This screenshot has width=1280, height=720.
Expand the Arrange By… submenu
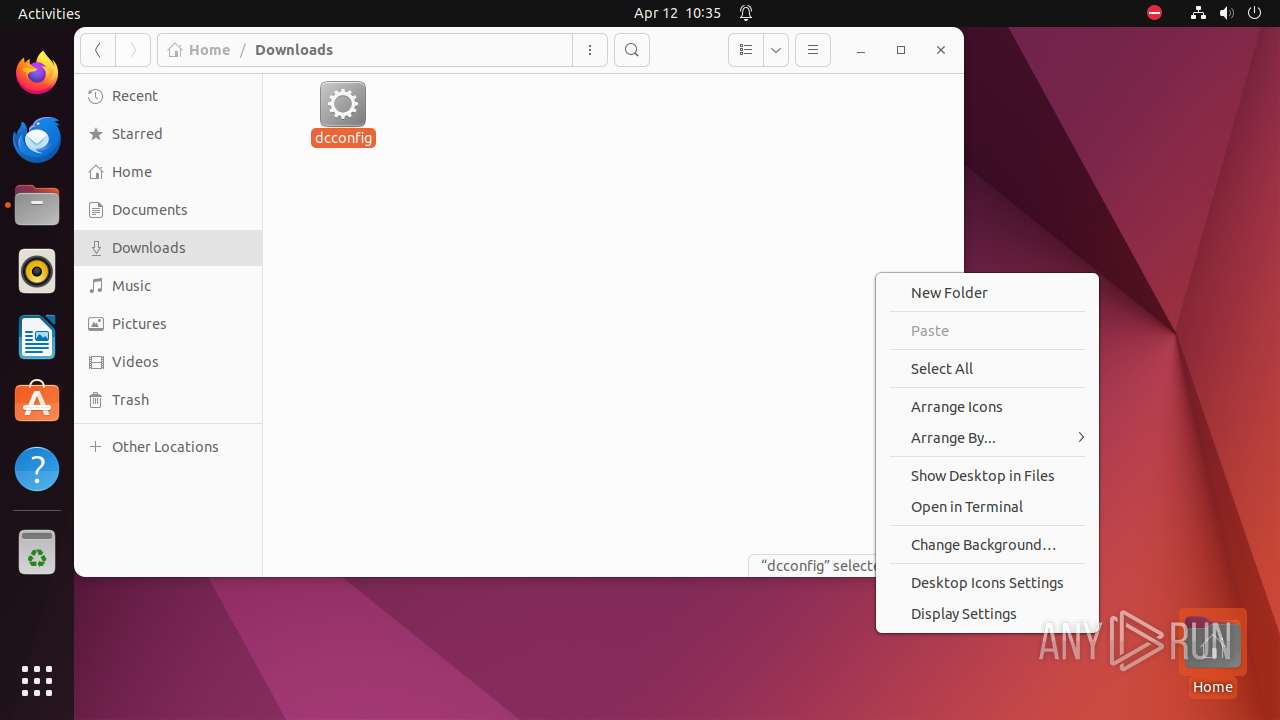pos(987,438)
